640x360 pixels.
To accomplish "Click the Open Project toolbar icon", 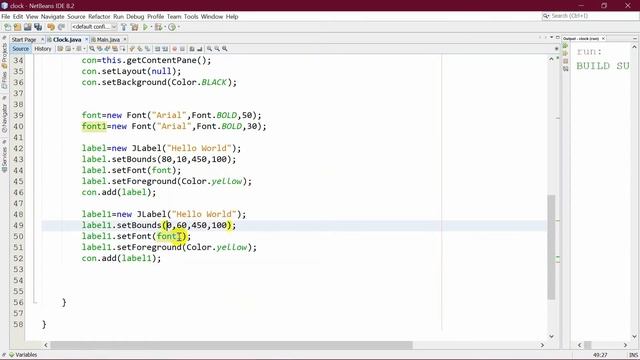I will [x=27, y=27].
